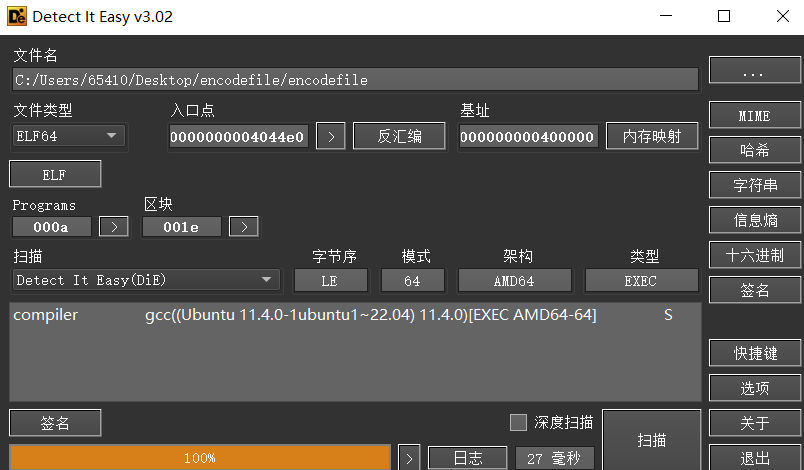Click the Programs value 000a
The width and height of the screenshot is (804, 470).
coord(51,227)
